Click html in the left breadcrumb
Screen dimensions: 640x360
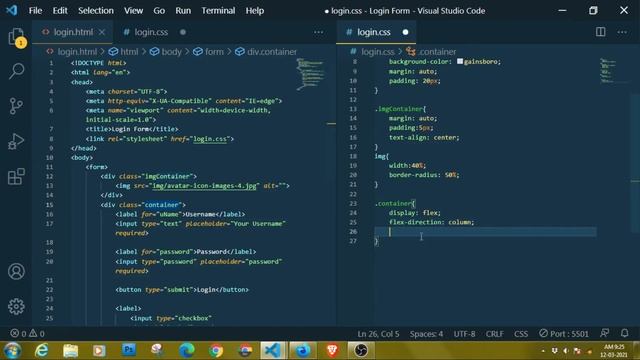coord(129,52)
